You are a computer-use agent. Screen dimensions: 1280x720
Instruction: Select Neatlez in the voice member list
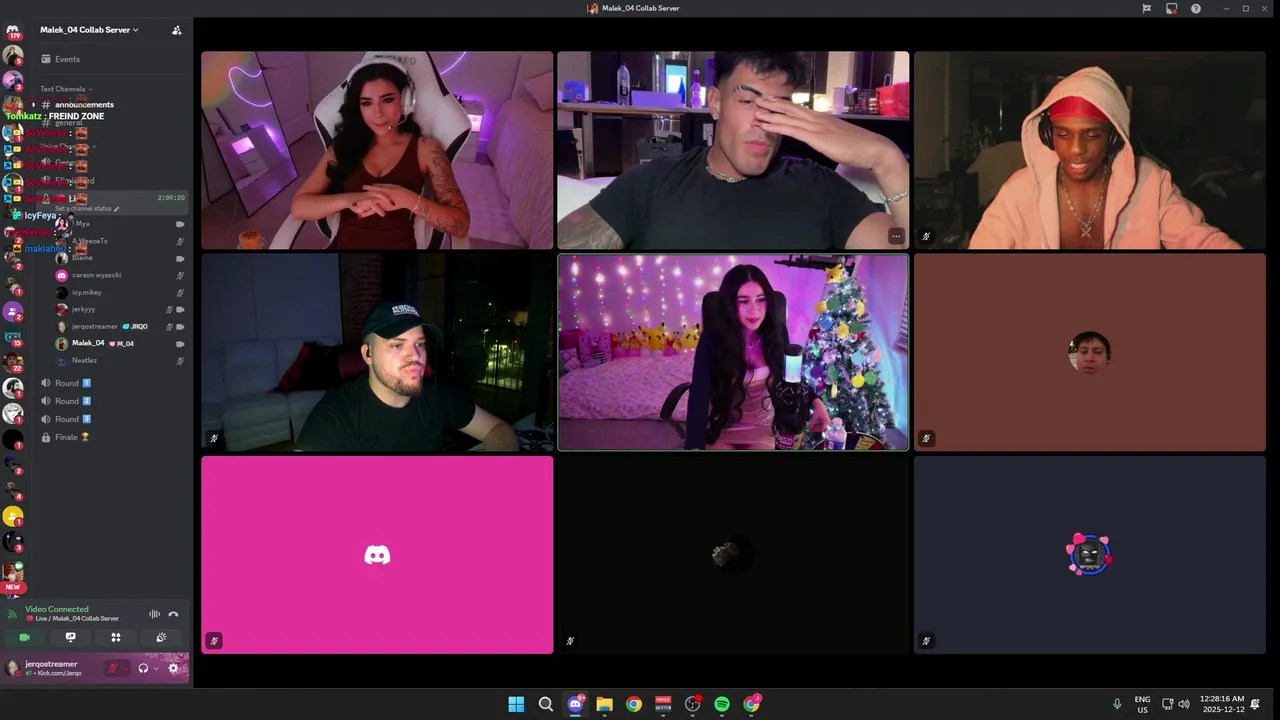click(120, 360)
